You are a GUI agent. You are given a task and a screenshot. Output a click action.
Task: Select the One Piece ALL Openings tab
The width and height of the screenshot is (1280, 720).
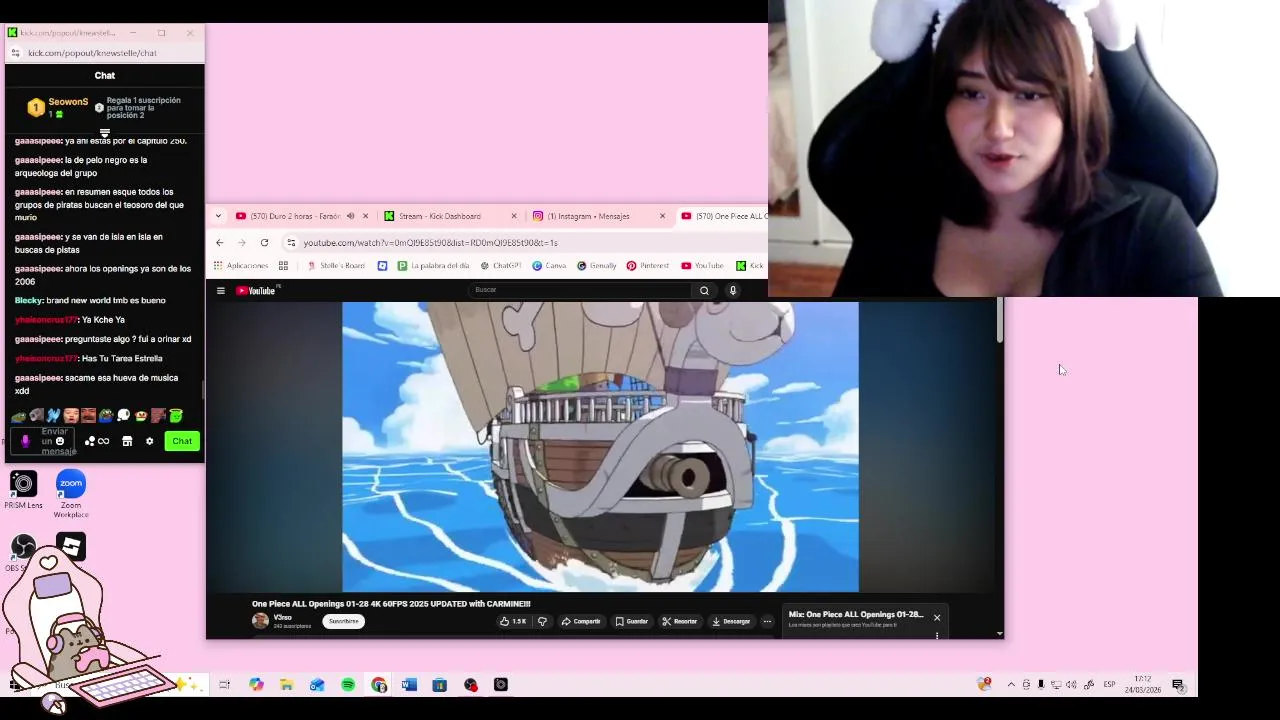pos(723,216)
